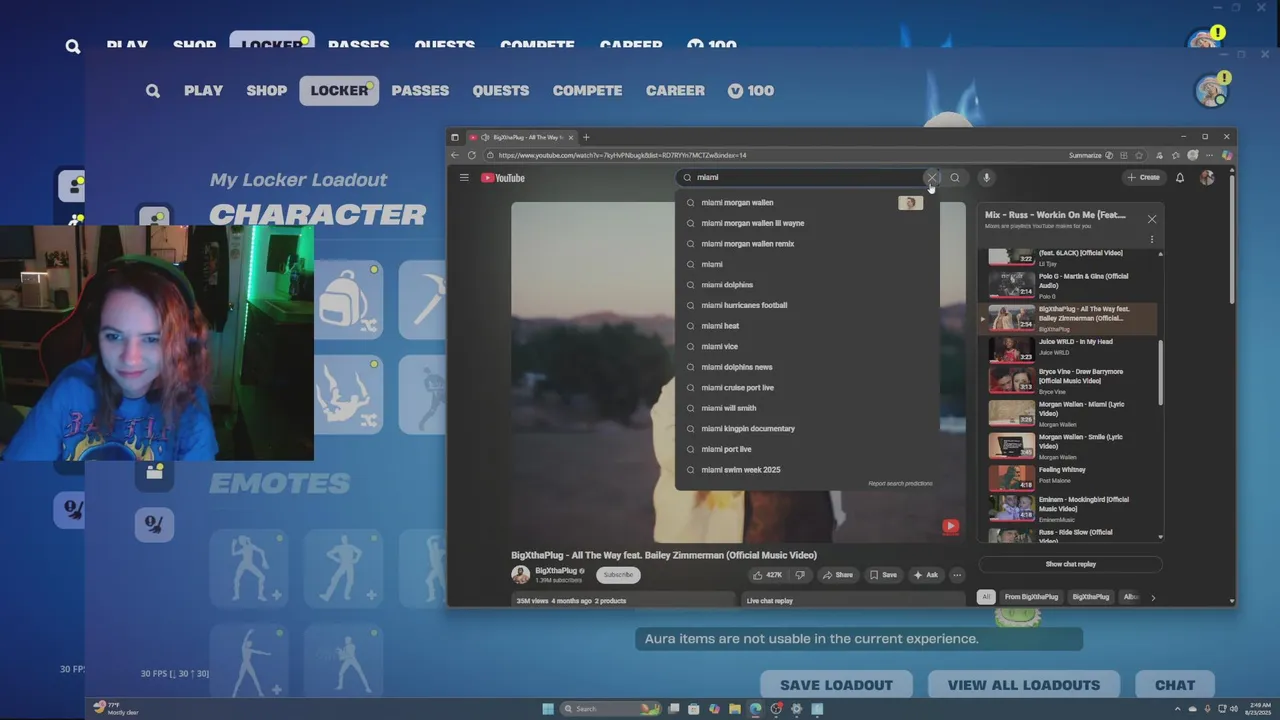
Task: Click the SAVE LOADOUT button
Action: (836, 685)
